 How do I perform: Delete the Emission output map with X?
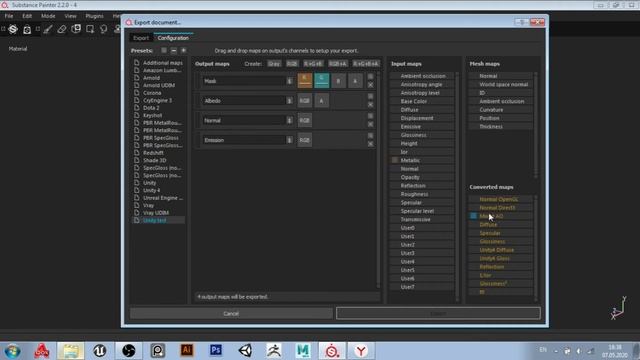(x=370, y=144)
